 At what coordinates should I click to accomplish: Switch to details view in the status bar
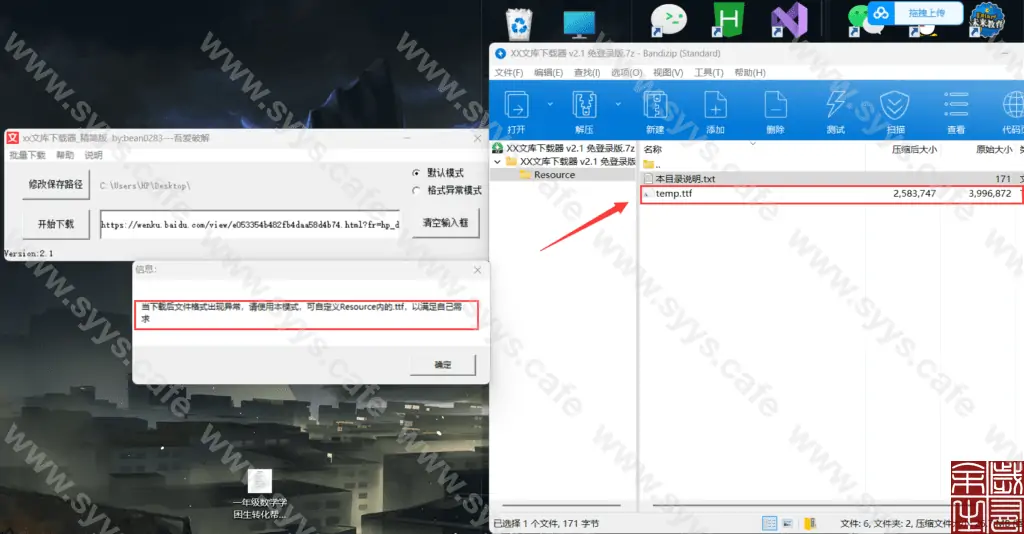pyautogui.click(x=770, y=523)
